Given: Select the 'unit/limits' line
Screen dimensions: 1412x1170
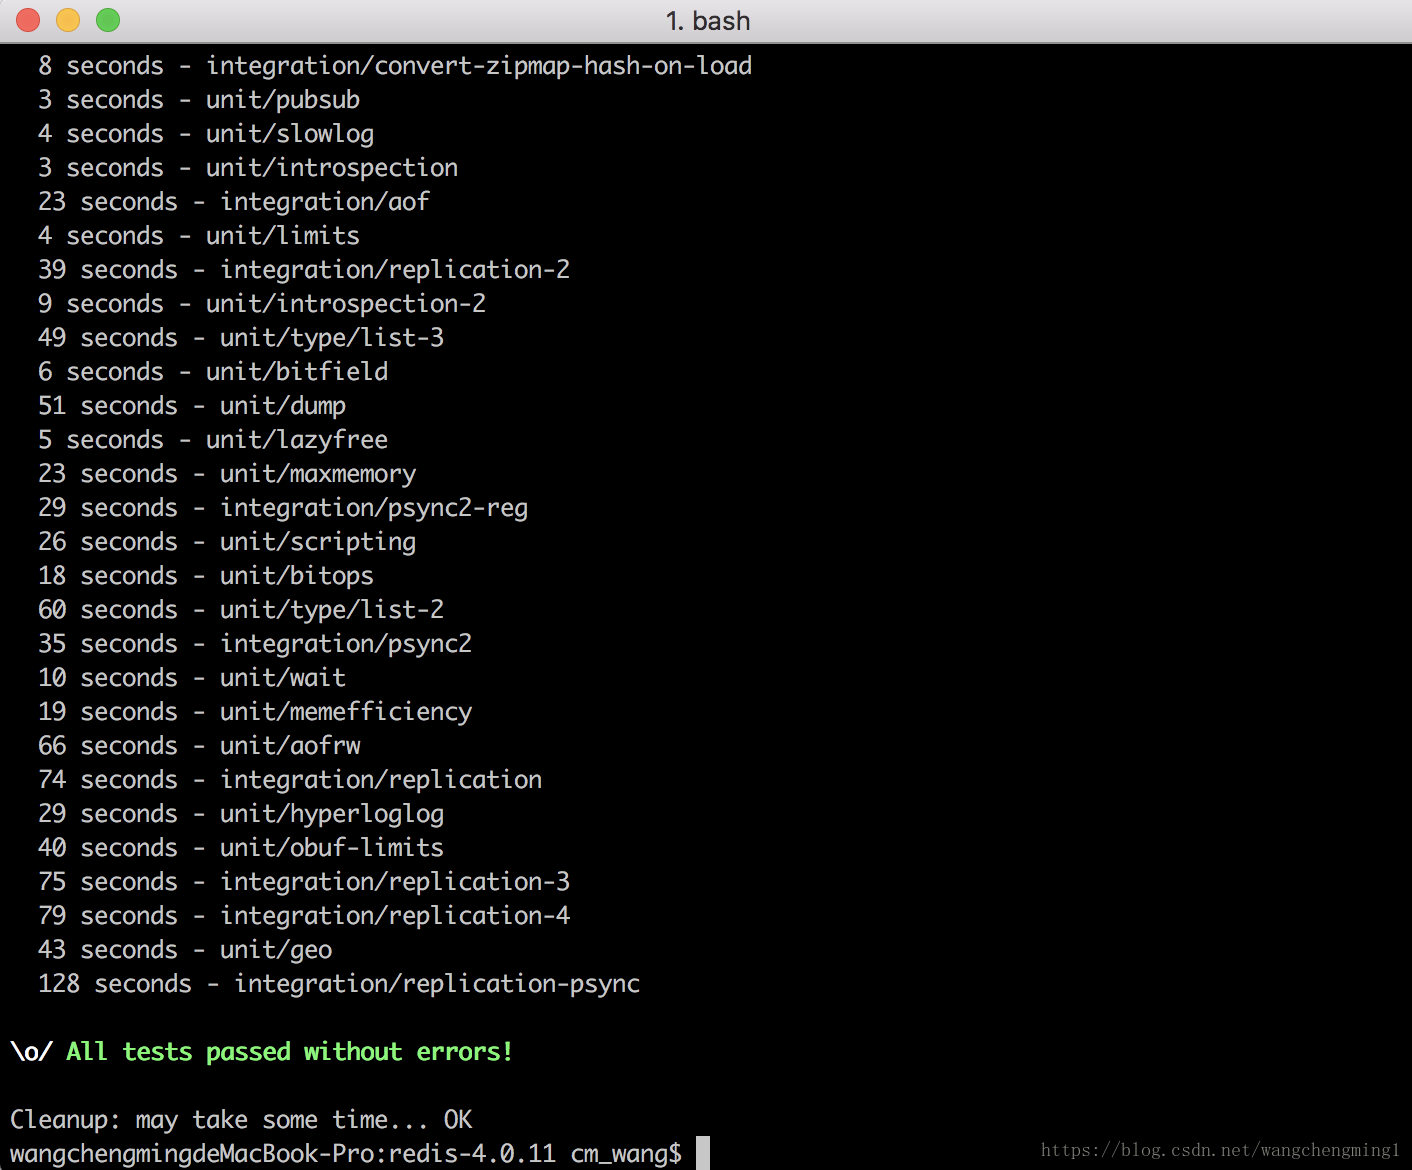Looking at the screenshot, I should click(199, 236).
